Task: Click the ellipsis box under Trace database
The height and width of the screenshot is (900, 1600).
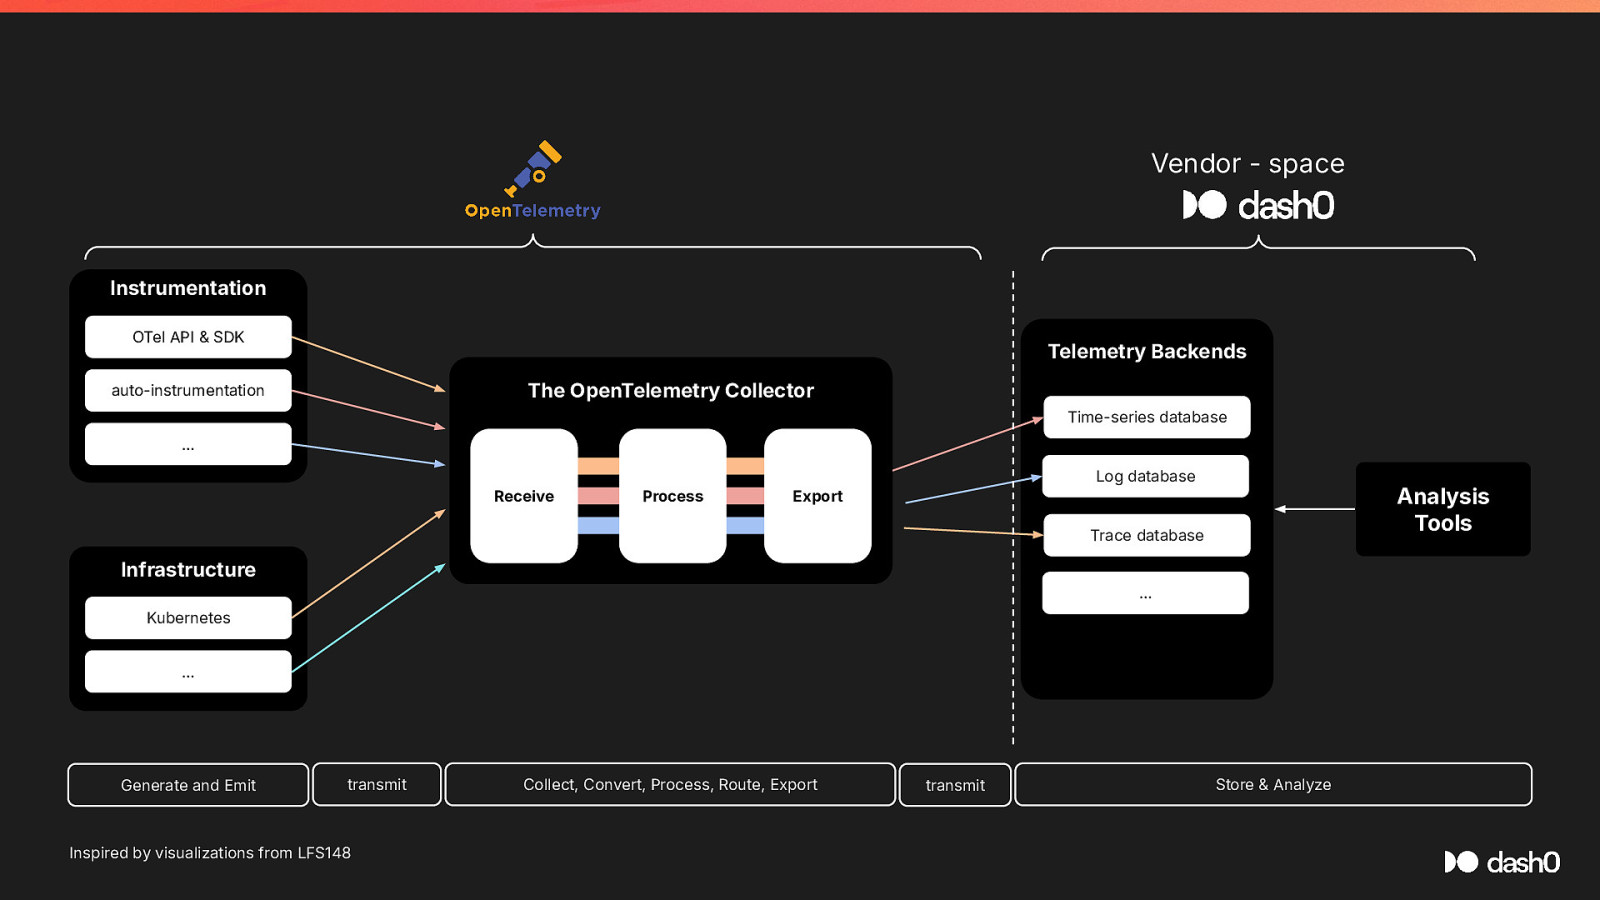Action: point(1146,593)
